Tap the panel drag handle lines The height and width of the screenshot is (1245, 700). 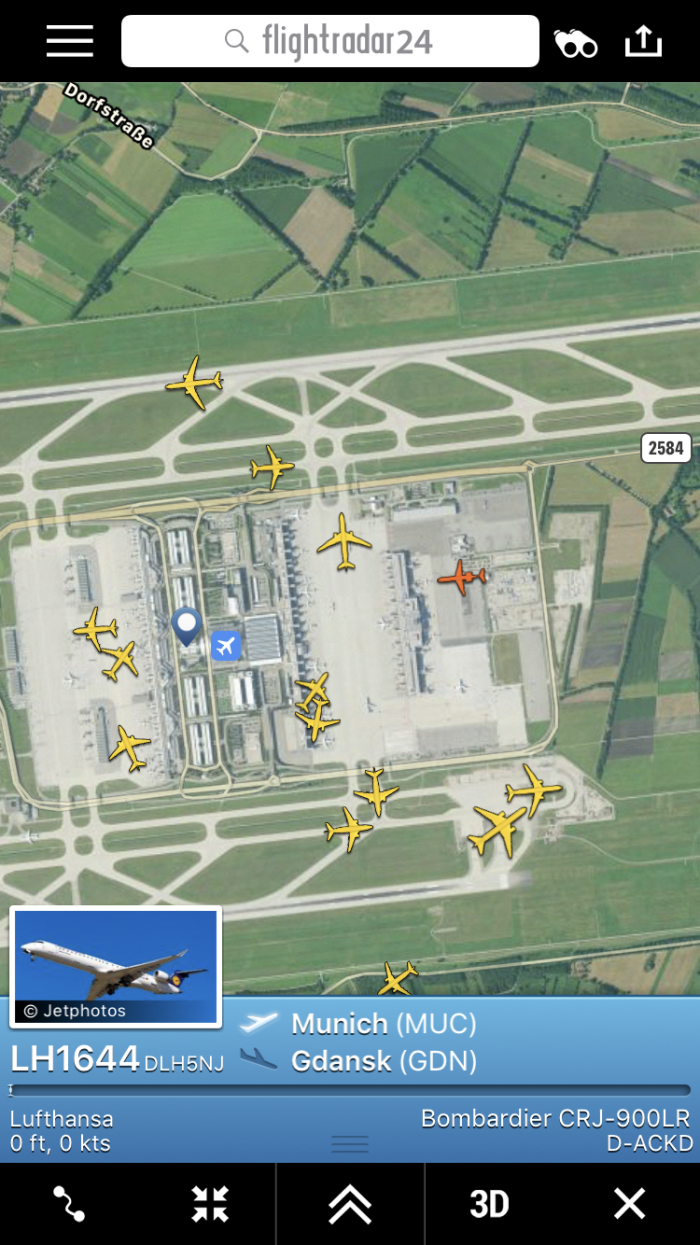coord(350,1144)
